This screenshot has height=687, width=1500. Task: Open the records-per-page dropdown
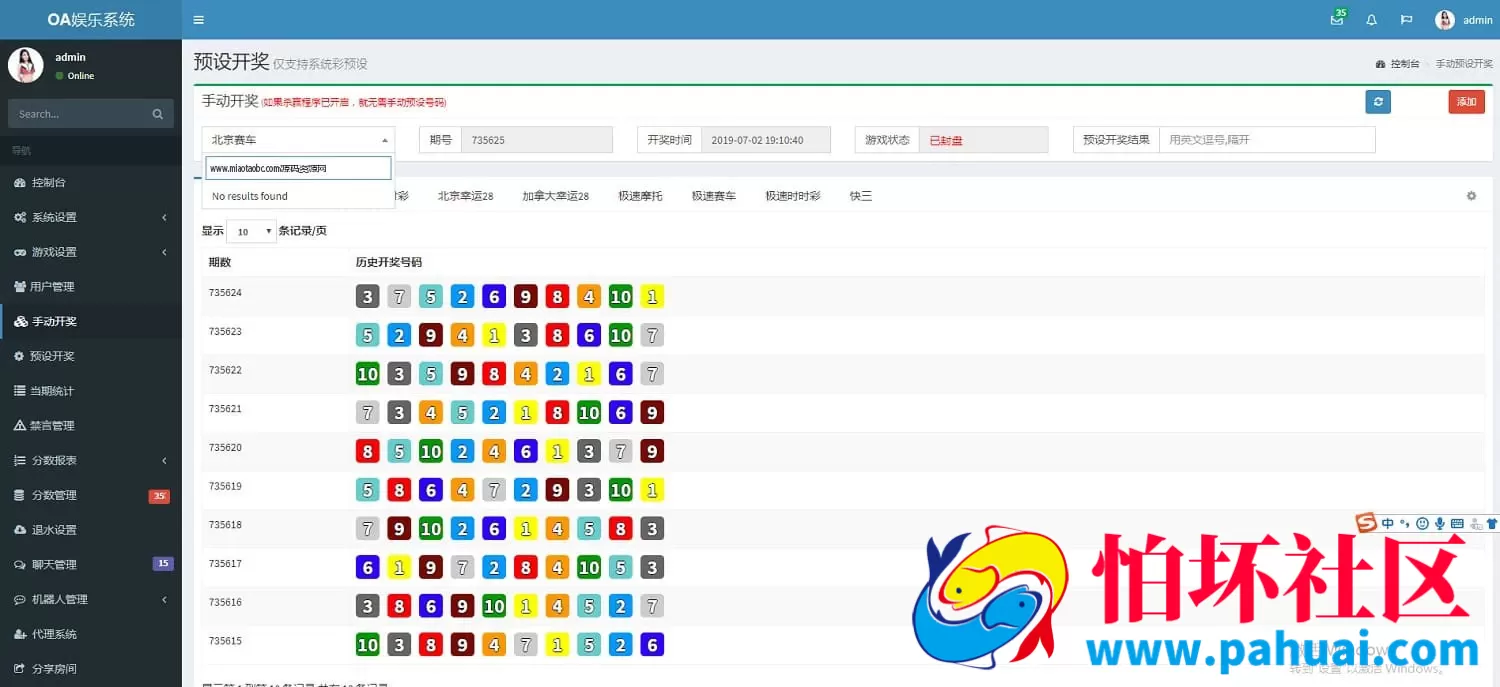251,232
